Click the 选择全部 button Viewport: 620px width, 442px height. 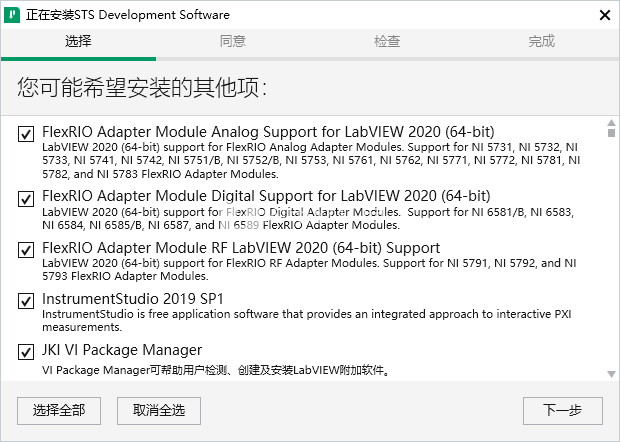(59, 411)
